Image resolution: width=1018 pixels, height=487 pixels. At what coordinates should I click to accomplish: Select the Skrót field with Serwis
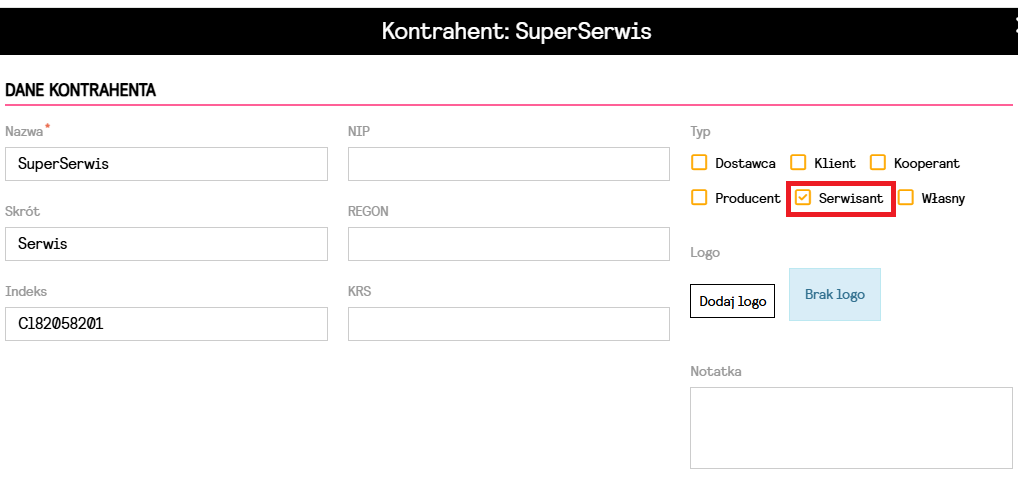(x=166, y=244)
